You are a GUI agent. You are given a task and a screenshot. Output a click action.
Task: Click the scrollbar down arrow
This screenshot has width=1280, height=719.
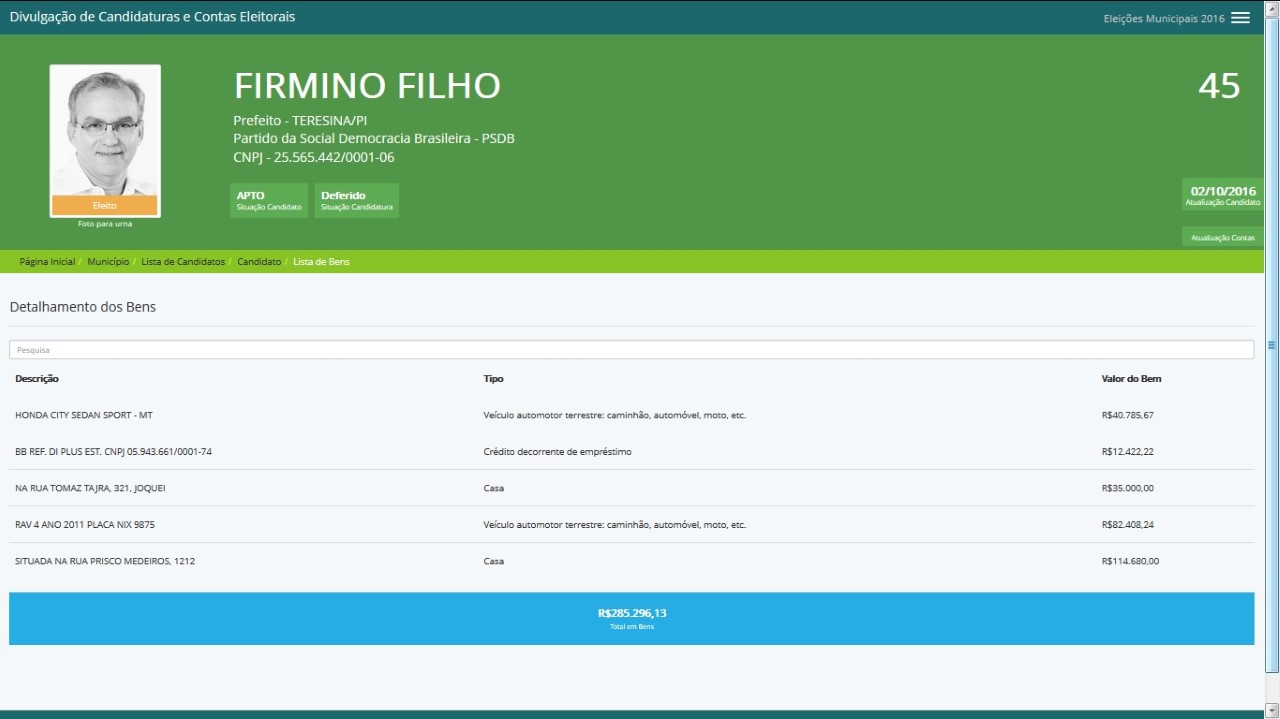point(1272,711)
